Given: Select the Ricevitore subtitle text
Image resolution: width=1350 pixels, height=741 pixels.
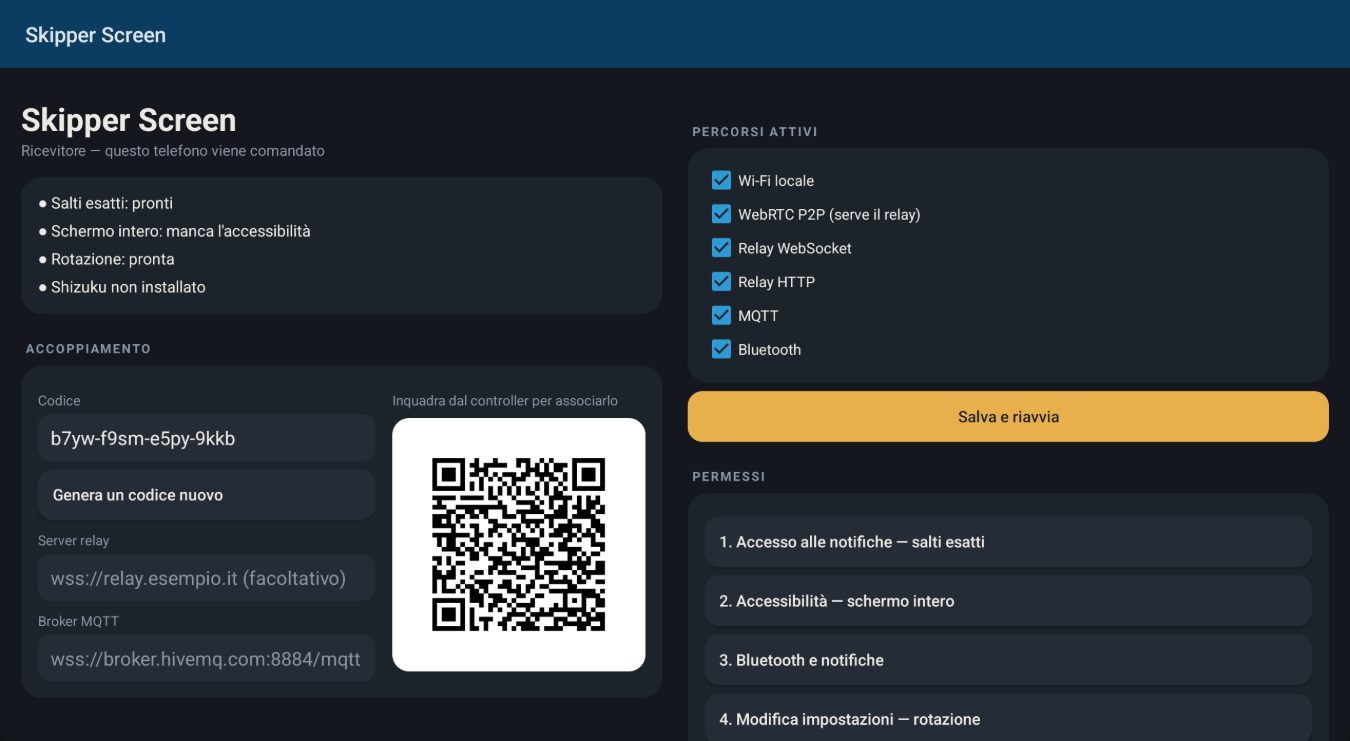Looking at the screenshot, I should tap(173, 151).
